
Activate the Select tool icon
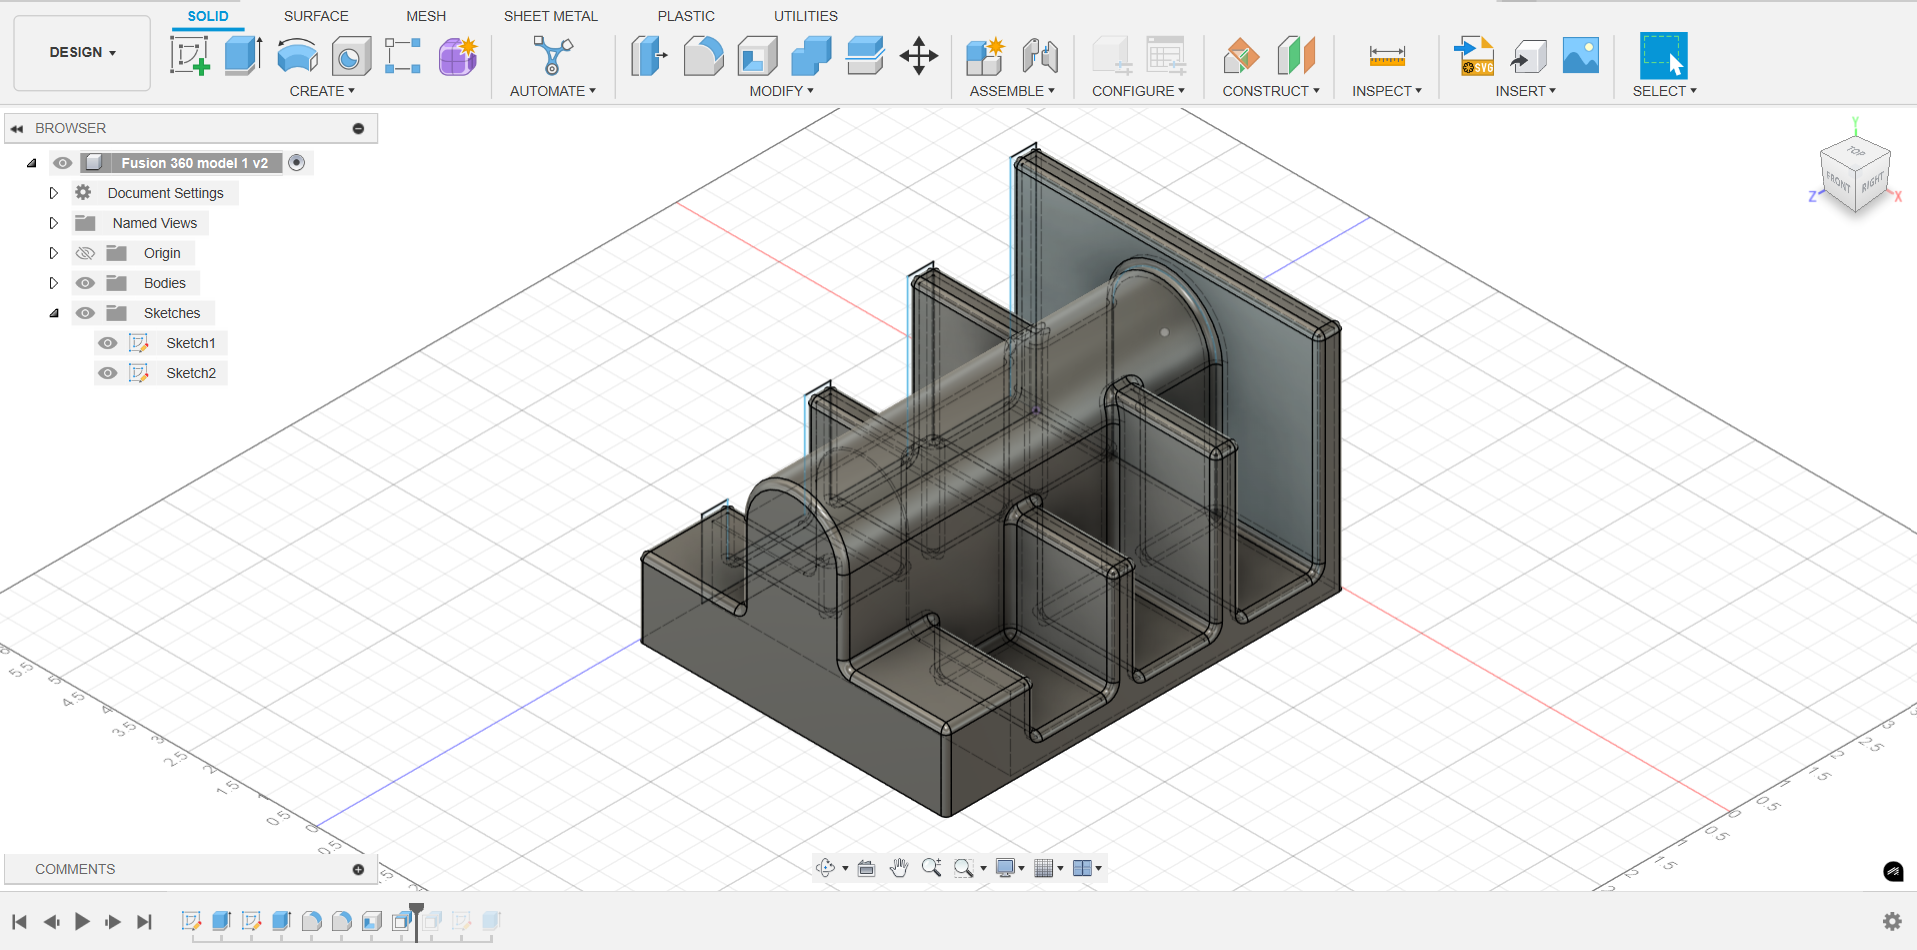click(1664, 56)
